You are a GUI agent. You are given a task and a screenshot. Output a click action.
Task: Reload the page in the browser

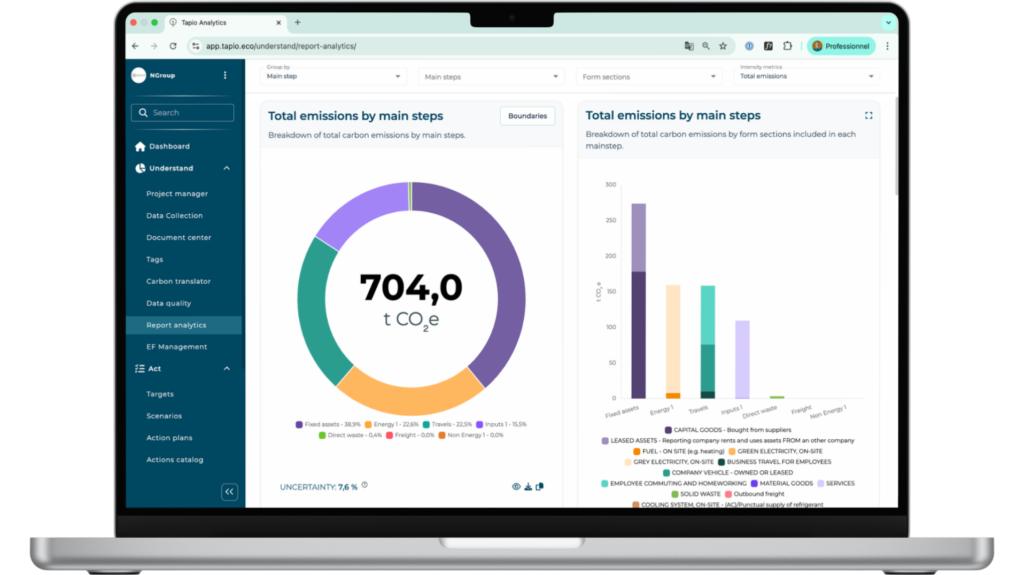point(172,46)
